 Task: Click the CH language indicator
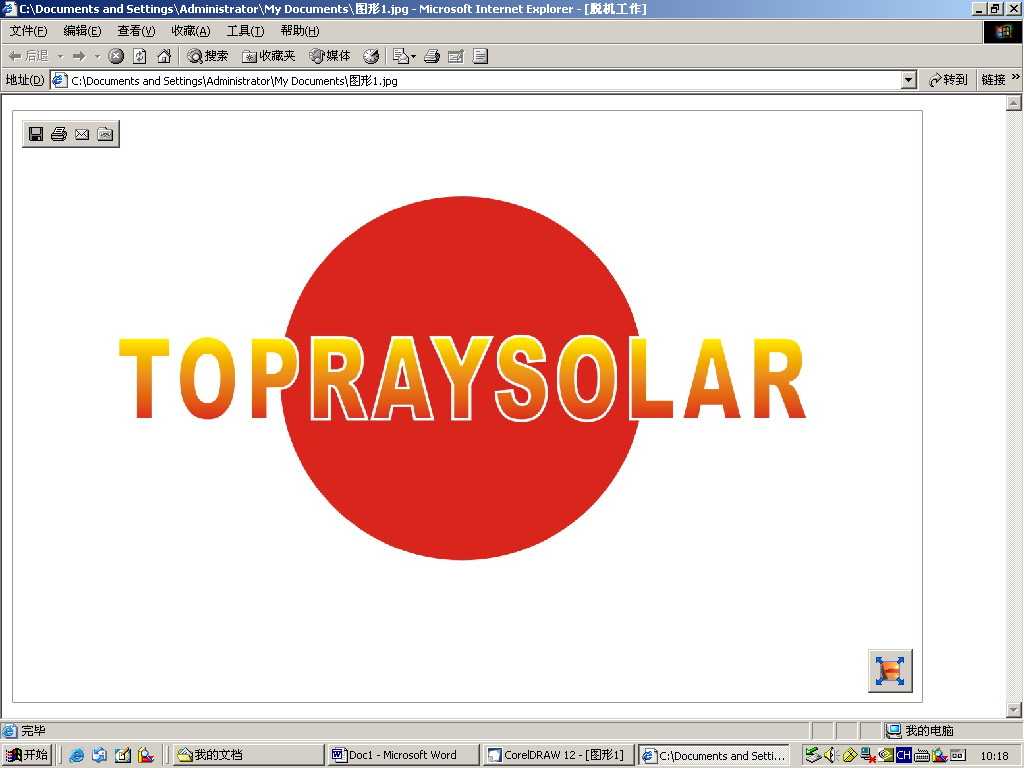tap(904, 755)
